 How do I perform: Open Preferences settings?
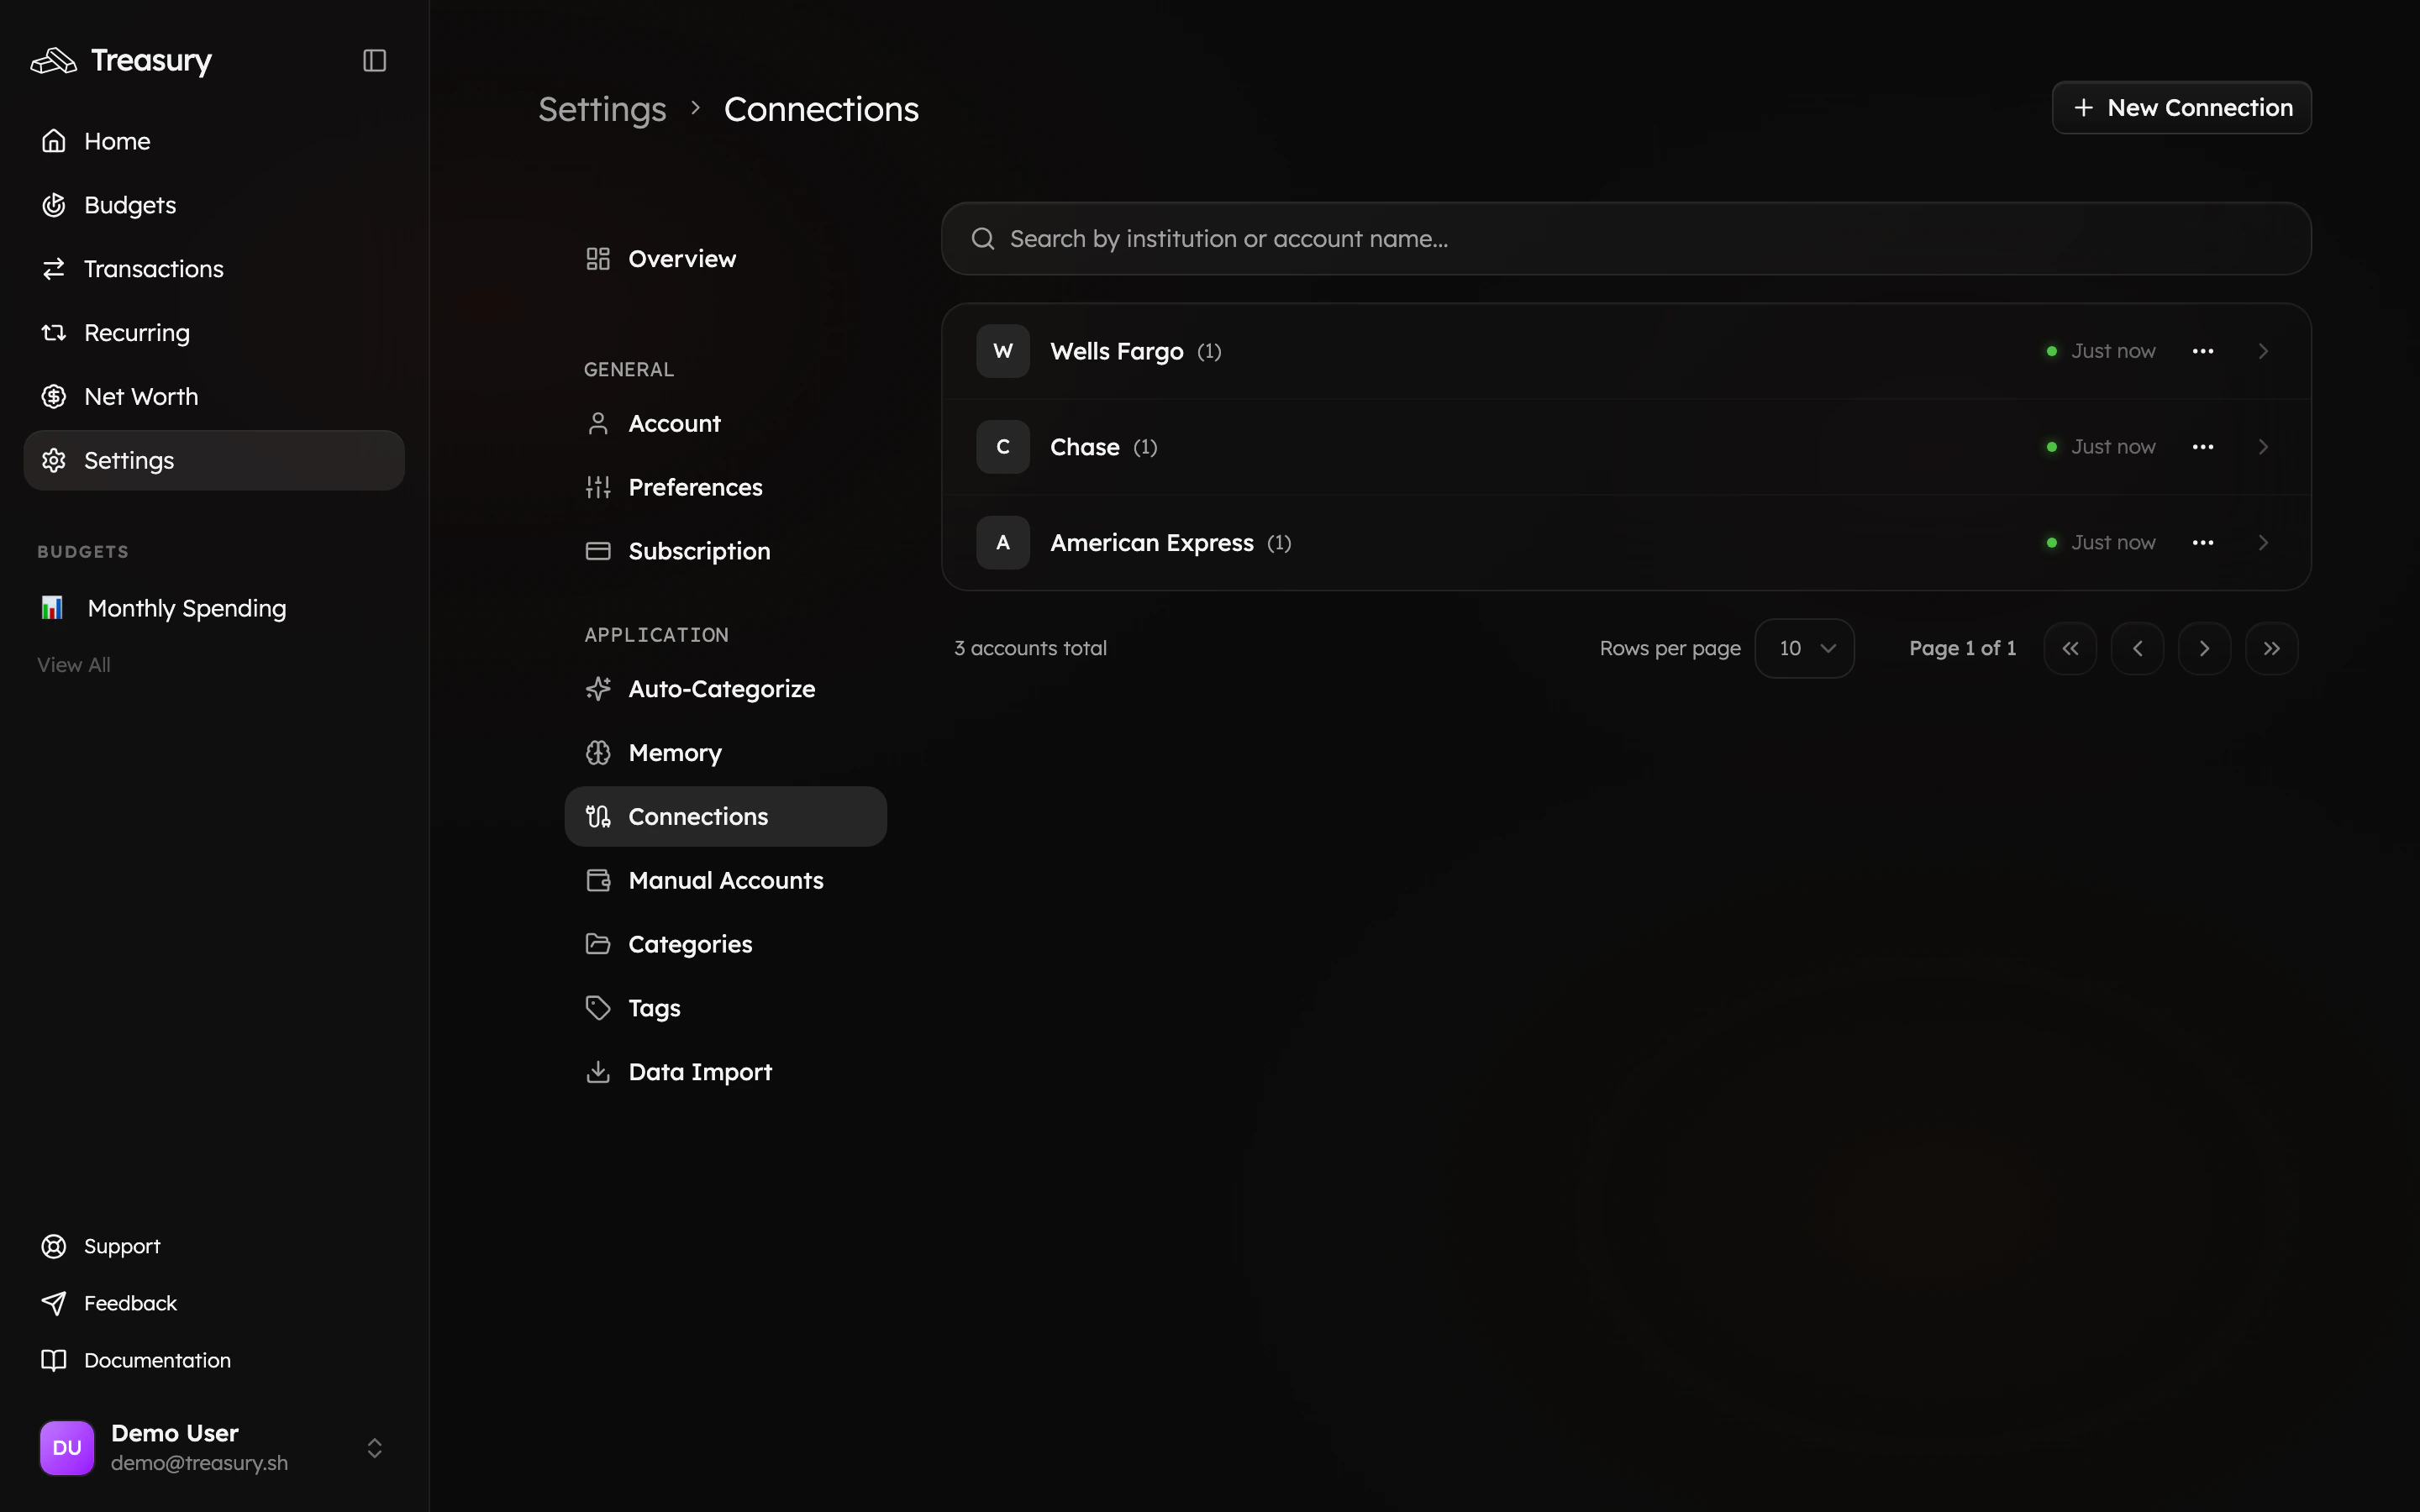pos(725,488)
